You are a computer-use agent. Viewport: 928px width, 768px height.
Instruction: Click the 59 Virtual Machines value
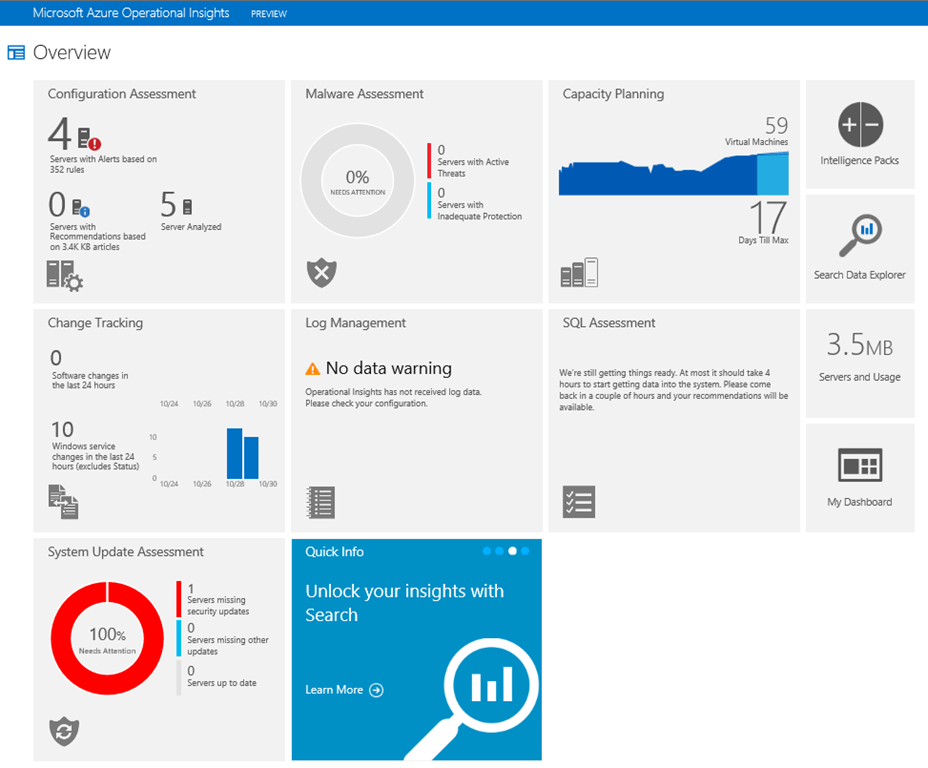click(776, 125)
